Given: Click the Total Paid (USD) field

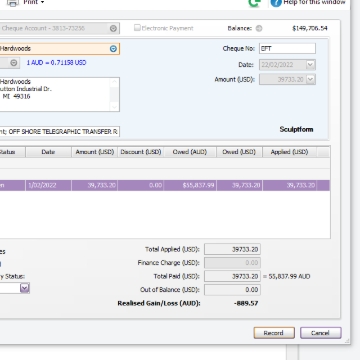Looking at the screenshot, I should tap(232, 276).
